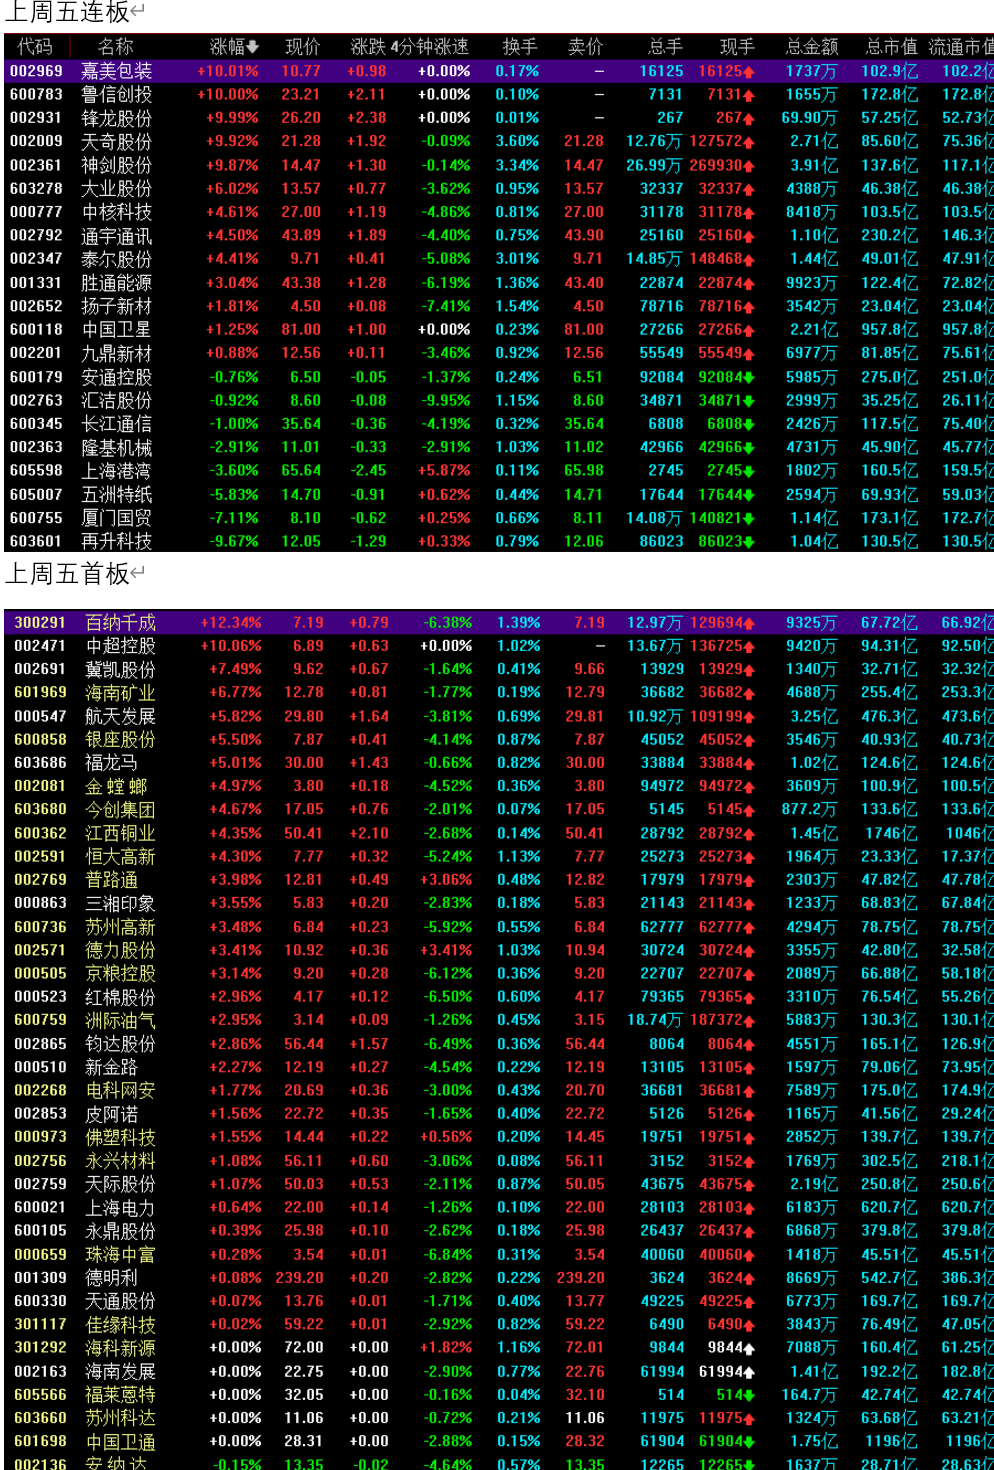994x1470 pixels.
Task: Click the 涨跌 column header
Action: (367, 47)
